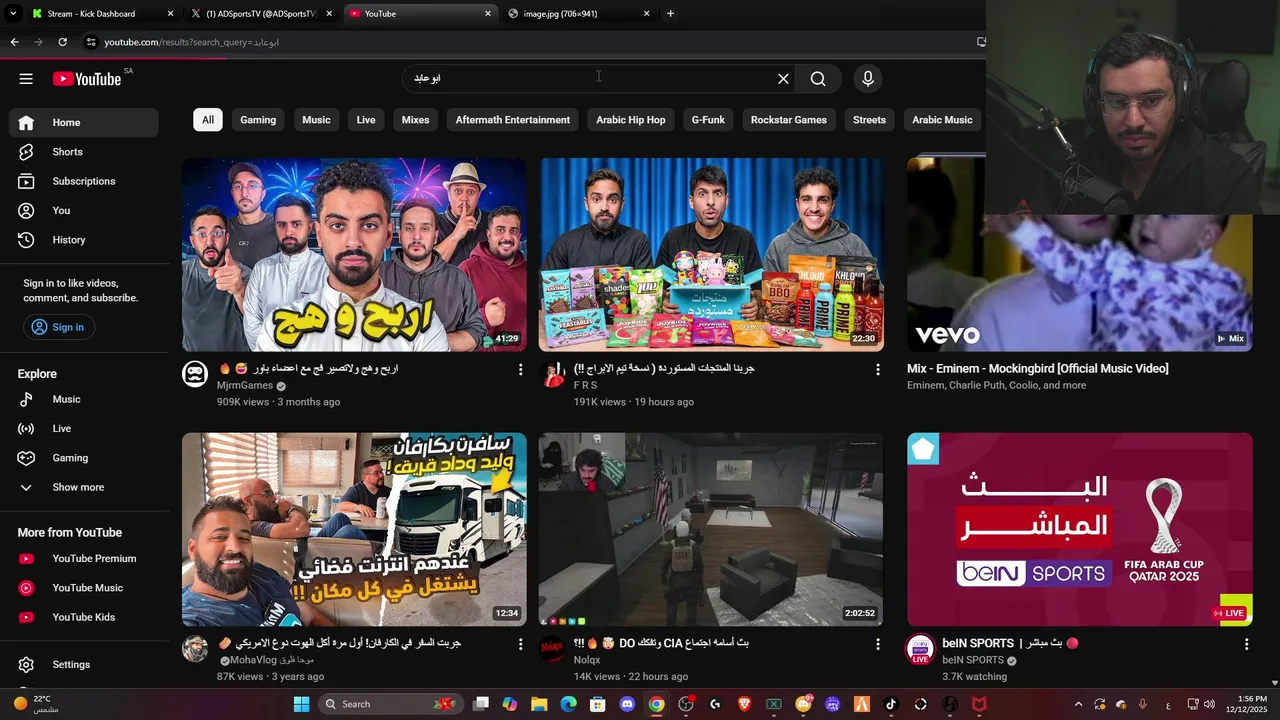Show hidden system tray icons
1280x720 pixels.
[x=1078, y=704]
